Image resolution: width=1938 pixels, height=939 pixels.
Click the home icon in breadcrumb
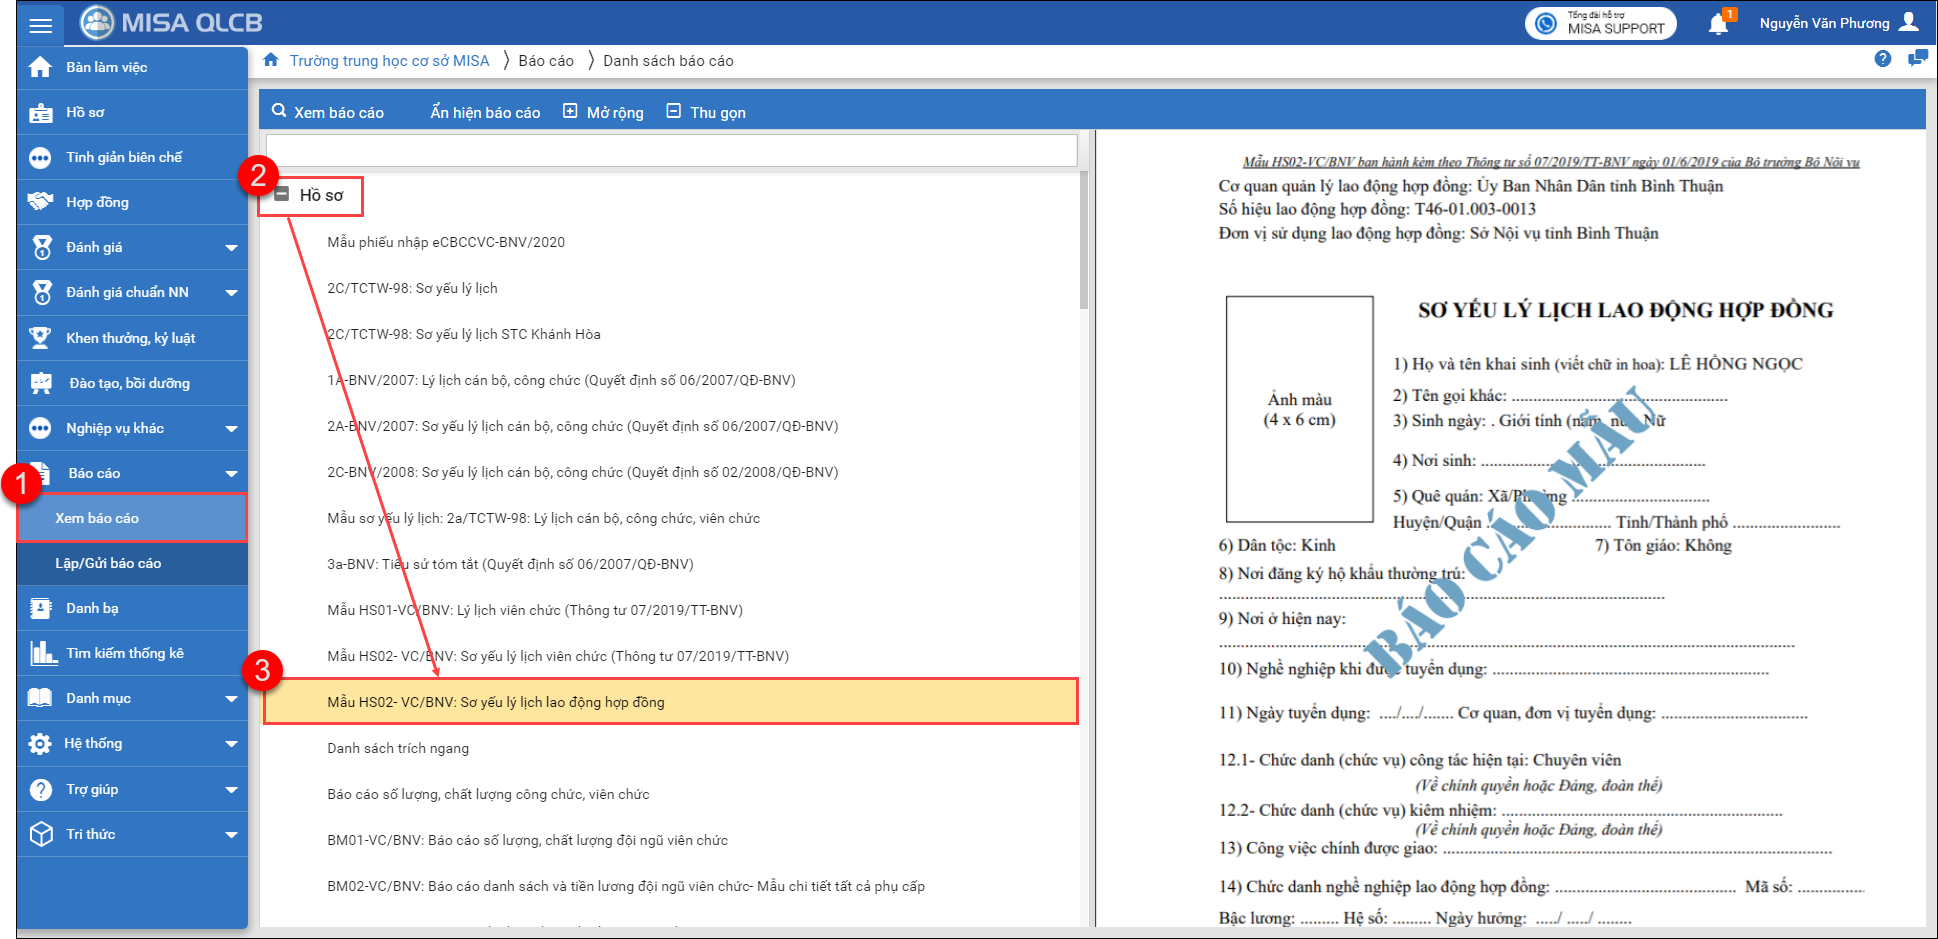271,60
